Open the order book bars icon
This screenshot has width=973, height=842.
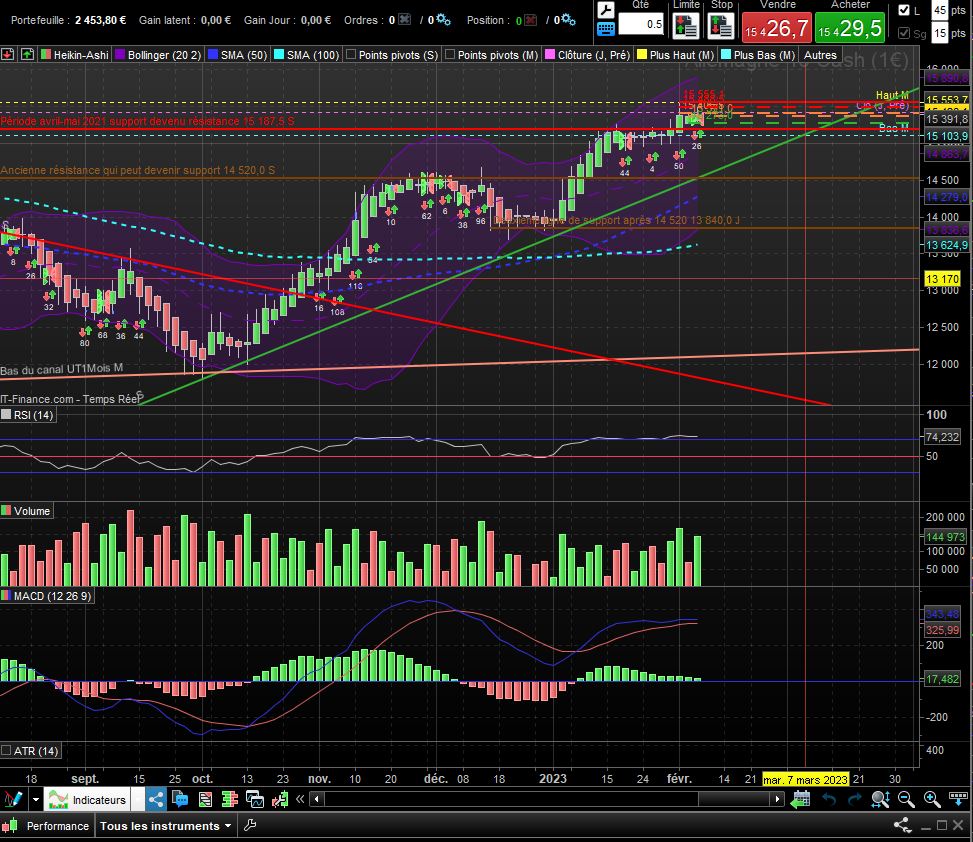coord(230,799)
